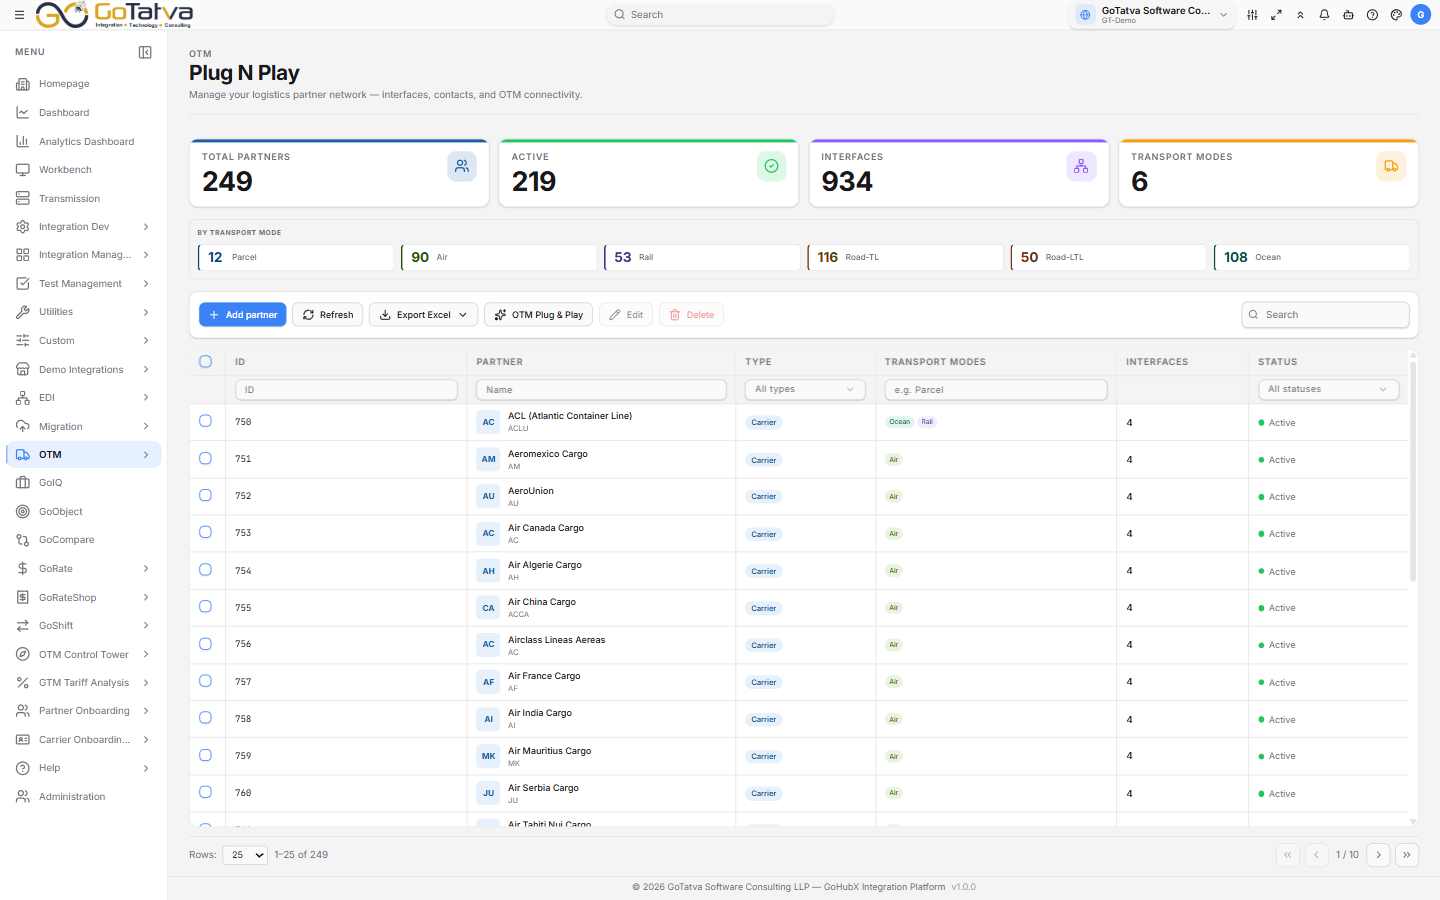The width and height of the screenshot is (1440, 900).
Task: Open the help question mark icon
Action: pyautogui.click(x=1372, y=15)
